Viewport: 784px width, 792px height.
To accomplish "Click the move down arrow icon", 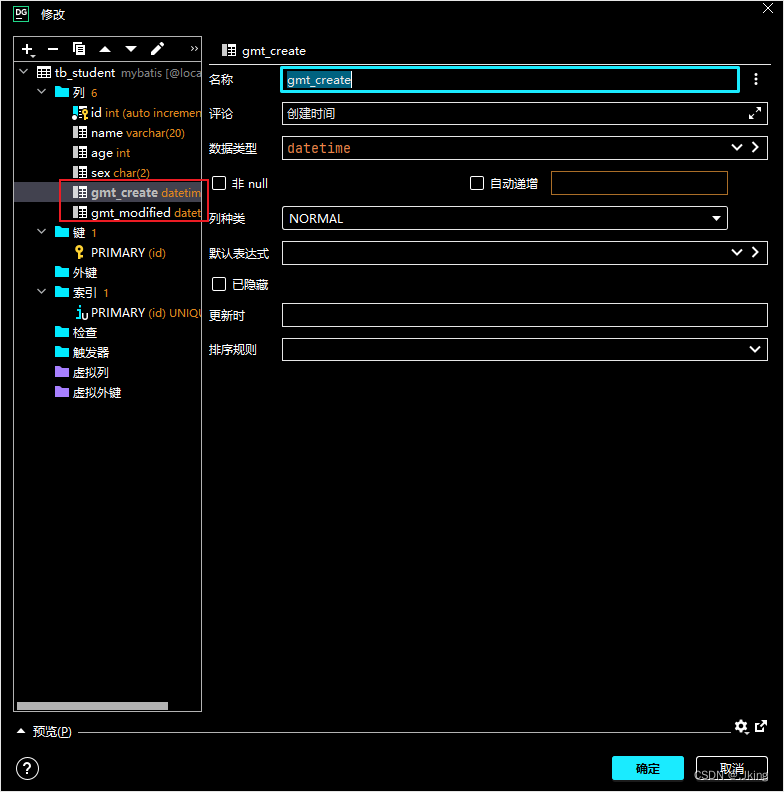I will pyautogui.click(x=131, y=49).
